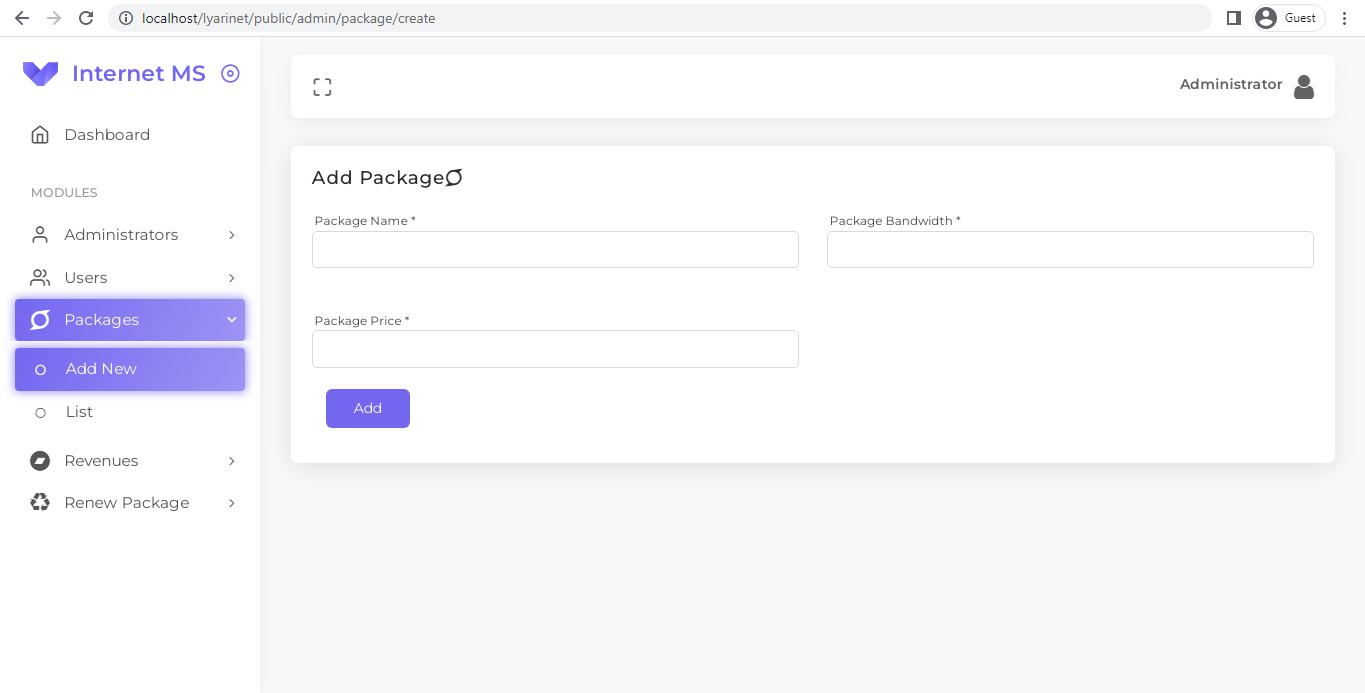1365x693 pixels.
Task: Open the List page under Packages
Action: click(79, 411)
